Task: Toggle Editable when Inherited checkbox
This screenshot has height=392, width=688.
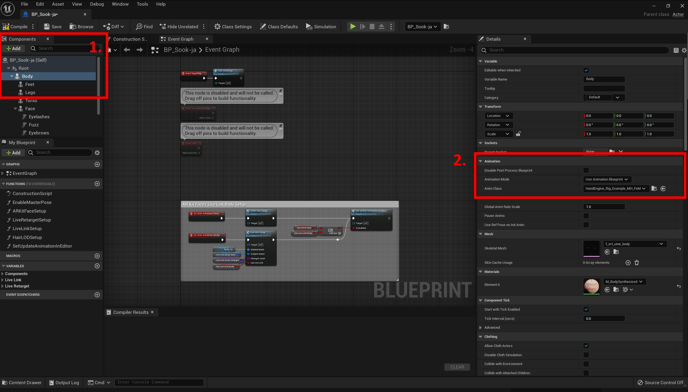Action: coord(586,70)
